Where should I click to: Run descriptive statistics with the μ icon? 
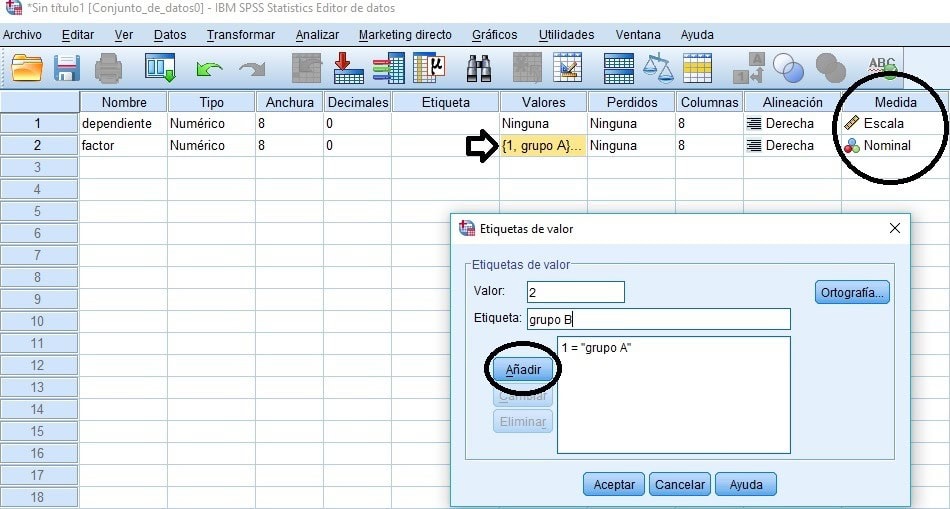pyautogui.click(x=429, y=68)
